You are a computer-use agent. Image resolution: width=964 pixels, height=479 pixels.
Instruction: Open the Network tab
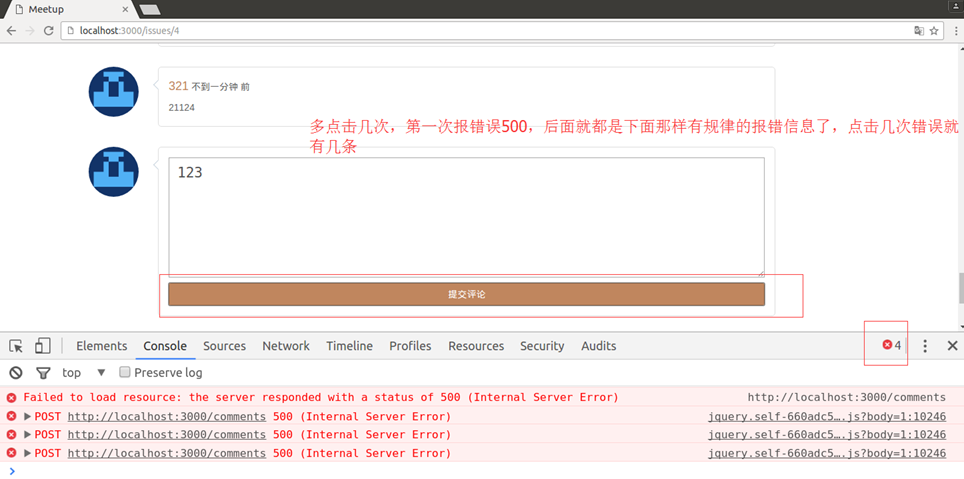tap(286, 346)
